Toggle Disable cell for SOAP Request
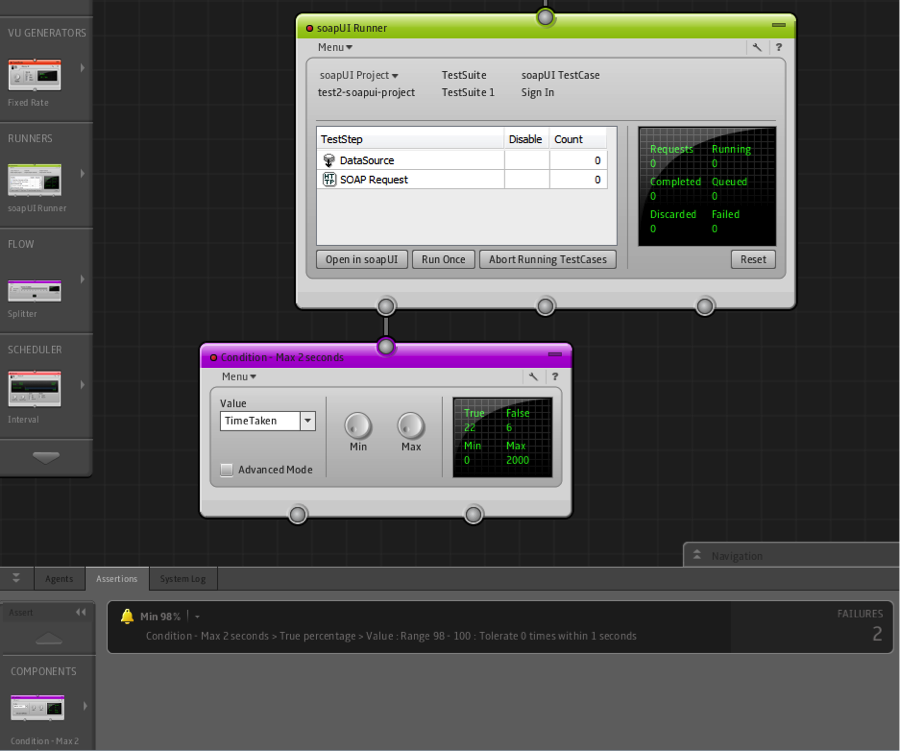The image size is (900, 751). (527, 180)
